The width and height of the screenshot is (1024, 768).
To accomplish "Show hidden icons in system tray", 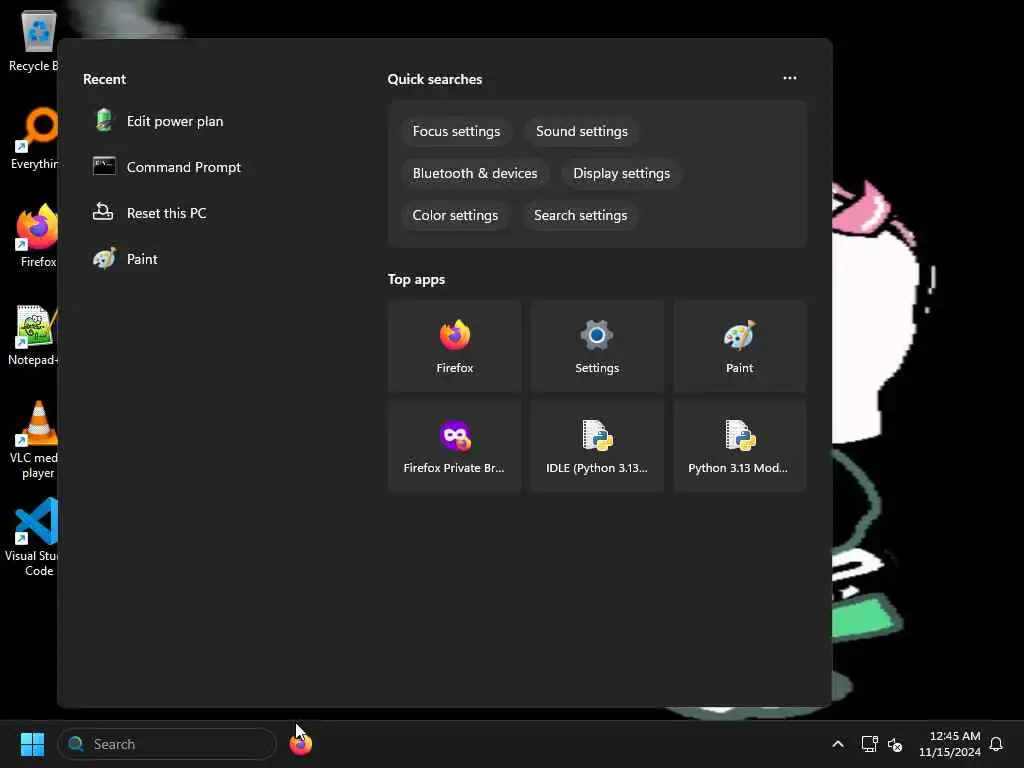I will pyautogui.click(x=838, y=744).
